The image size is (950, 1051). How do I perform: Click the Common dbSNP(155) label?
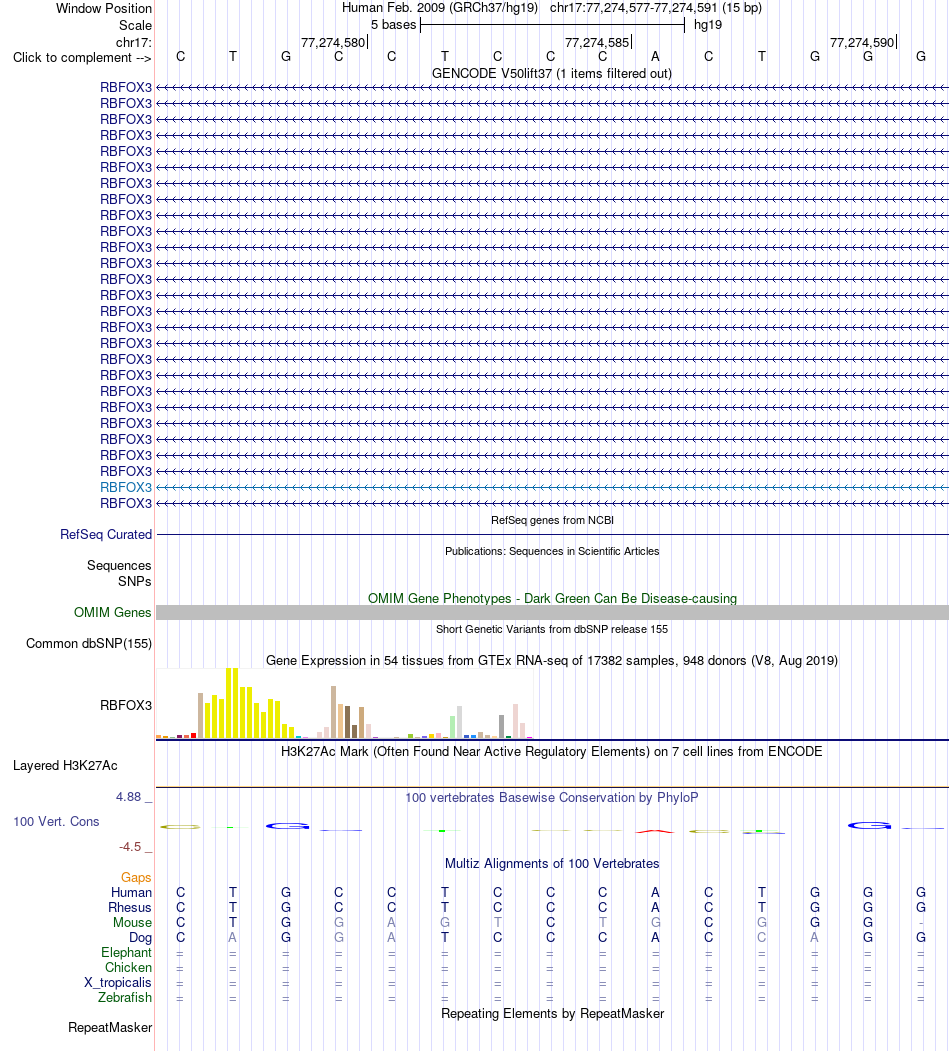pos(89,643)
